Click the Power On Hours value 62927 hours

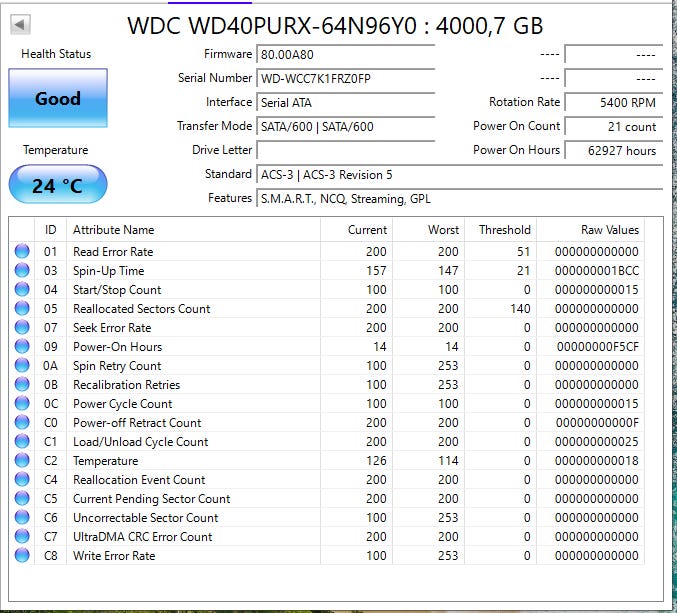(614, 150)
